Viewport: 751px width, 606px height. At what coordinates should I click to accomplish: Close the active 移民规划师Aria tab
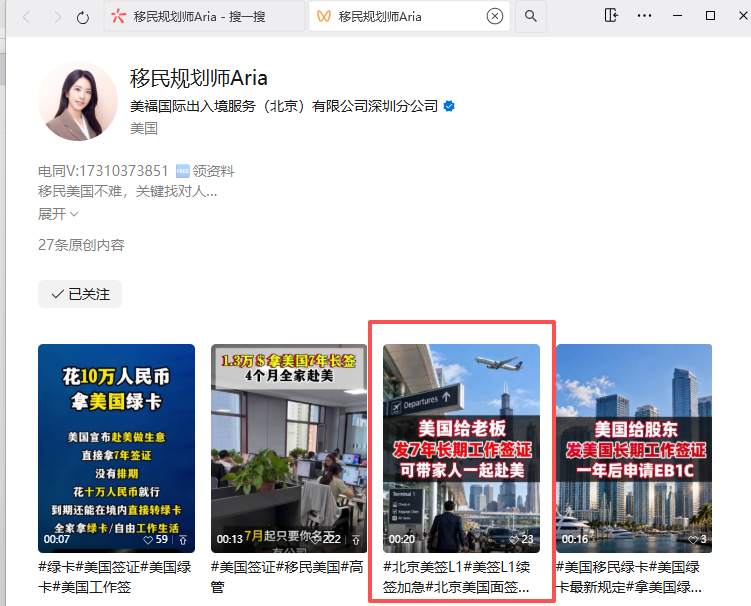494,17
